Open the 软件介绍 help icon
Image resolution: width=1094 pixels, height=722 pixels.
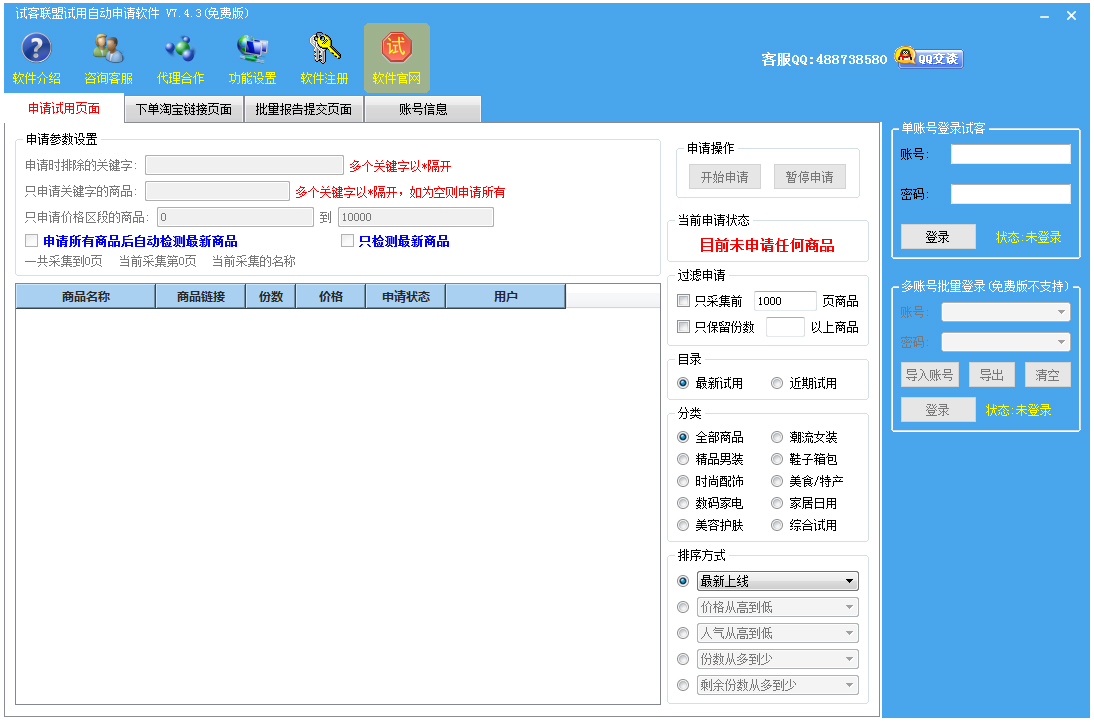pos(36,59)
